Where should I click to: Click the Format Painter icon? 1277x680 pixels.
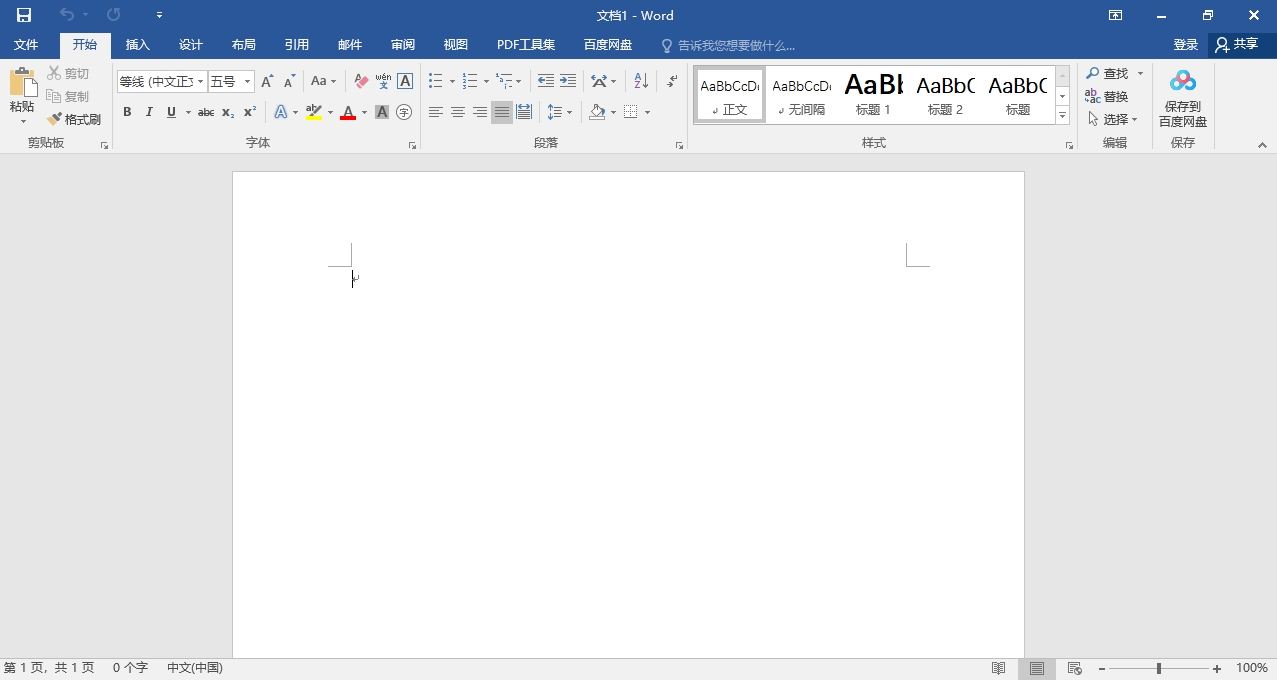click(x=55, y=118)
